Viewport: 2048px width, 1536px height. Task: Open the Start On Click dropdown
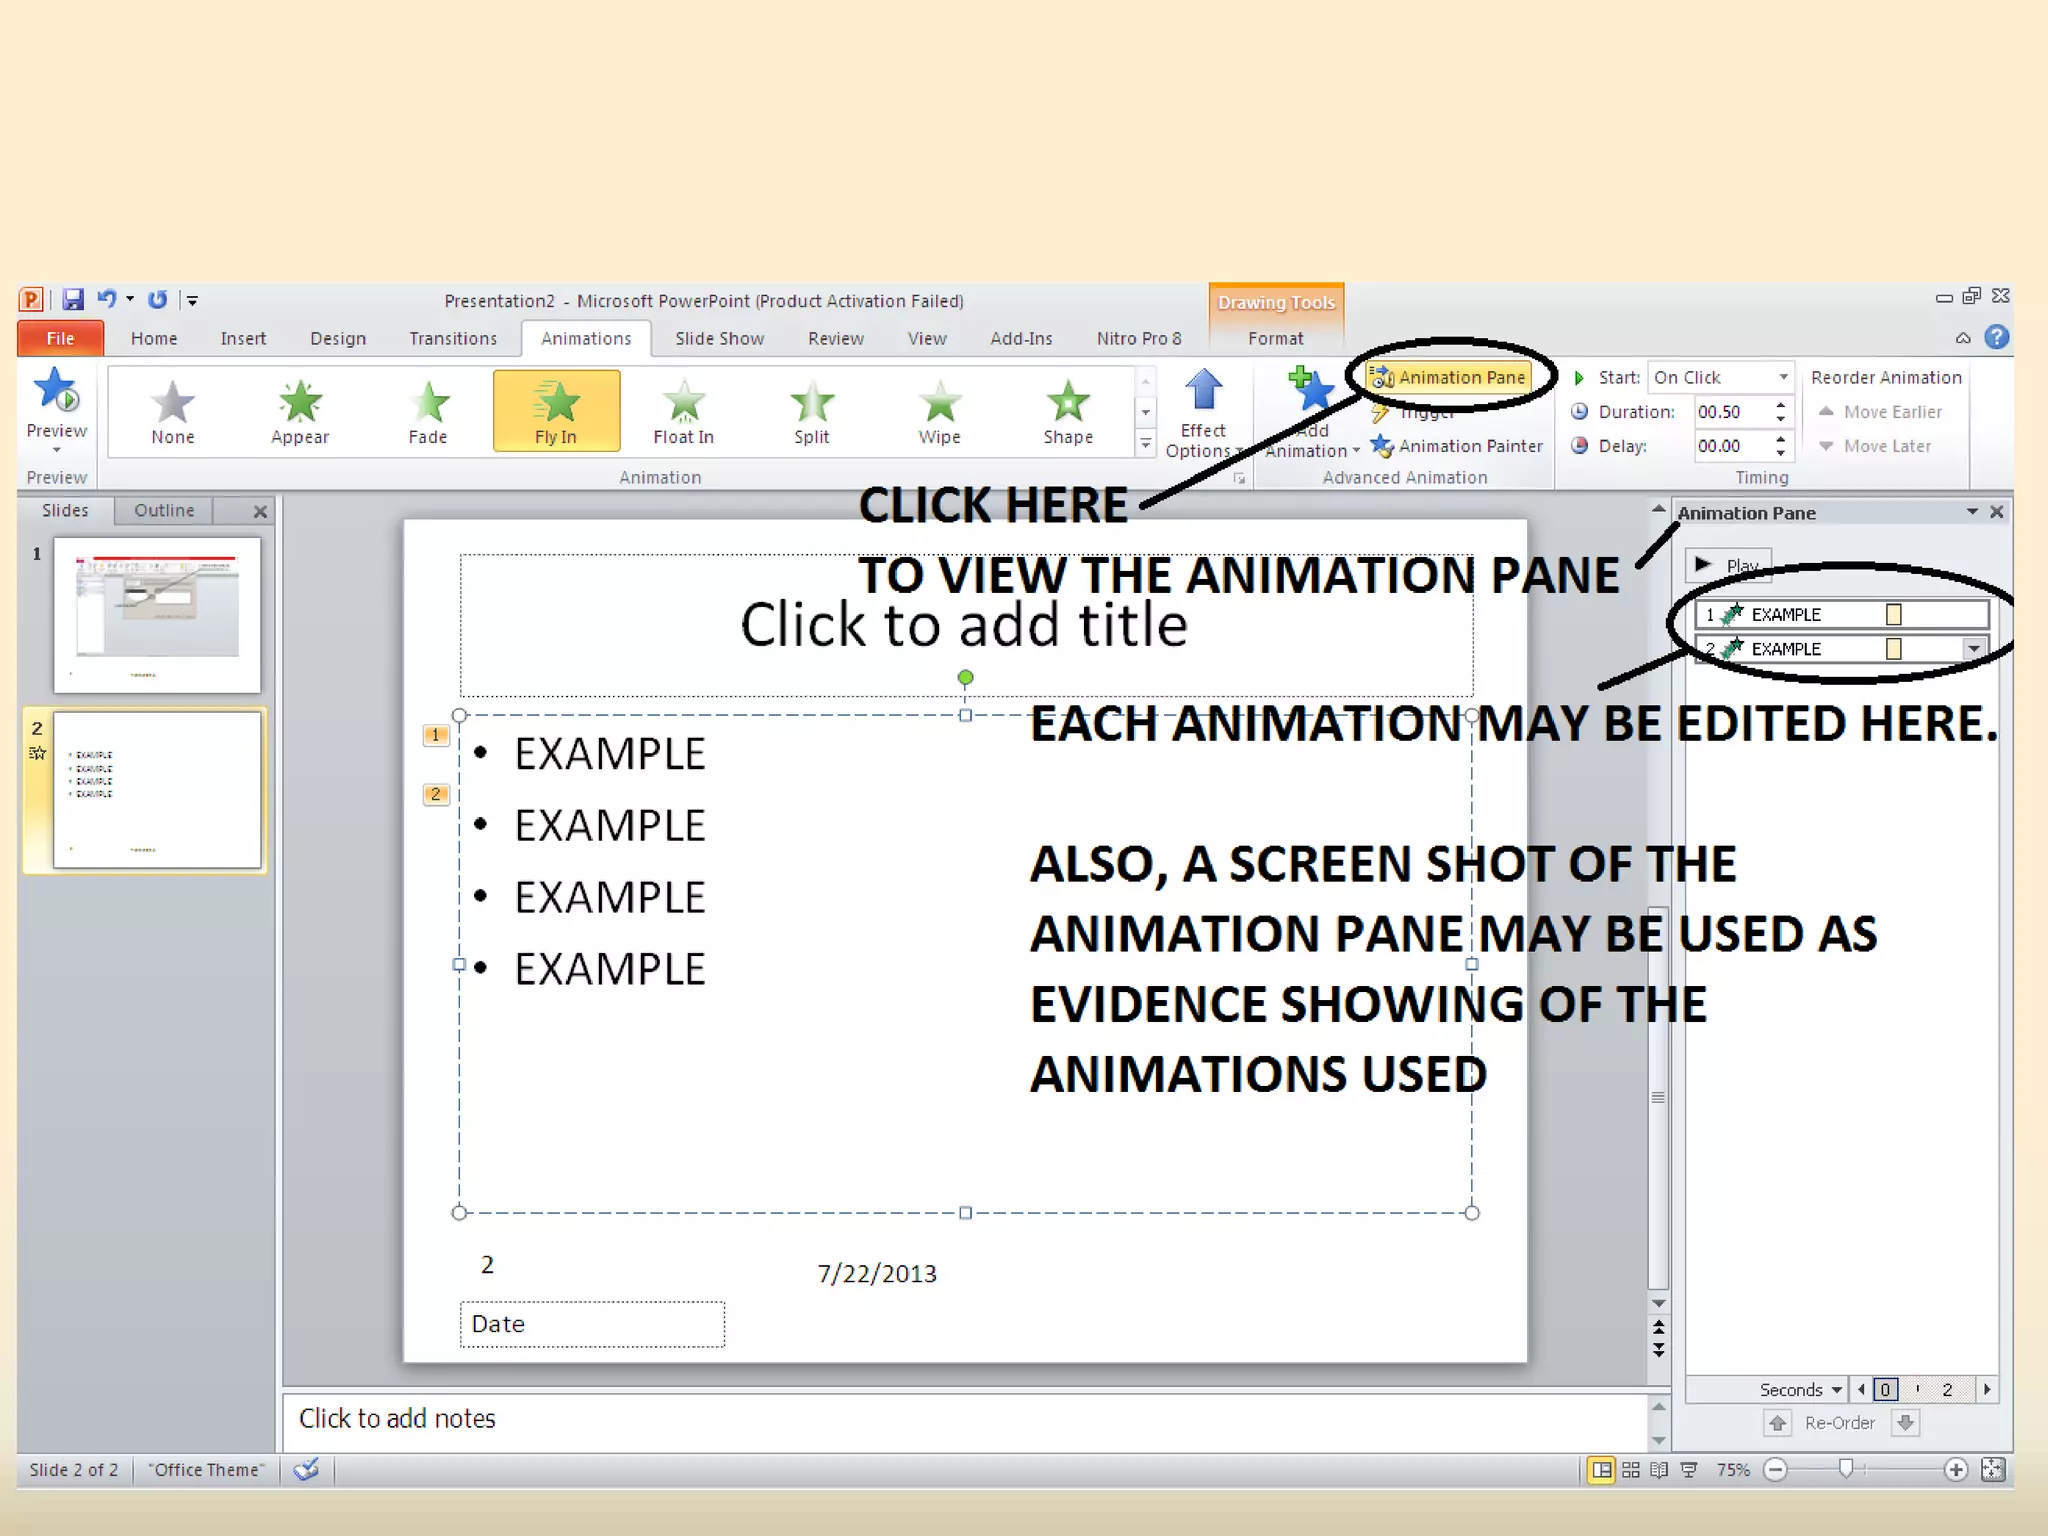click(1782, 377)
